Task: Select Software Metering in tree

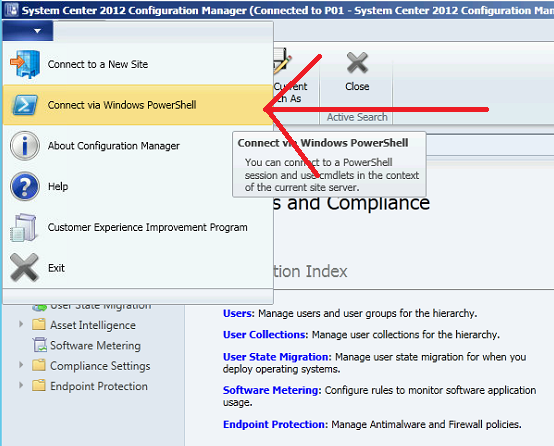Action: click(95, 346)
